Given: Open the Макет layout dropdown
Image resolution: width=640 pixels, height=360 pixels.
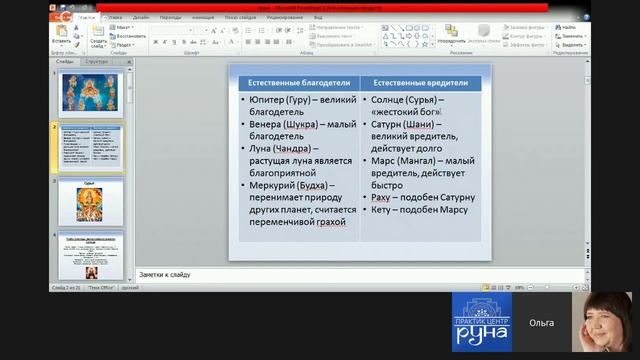Looking at the screenshot, I should tap(122, 27).
